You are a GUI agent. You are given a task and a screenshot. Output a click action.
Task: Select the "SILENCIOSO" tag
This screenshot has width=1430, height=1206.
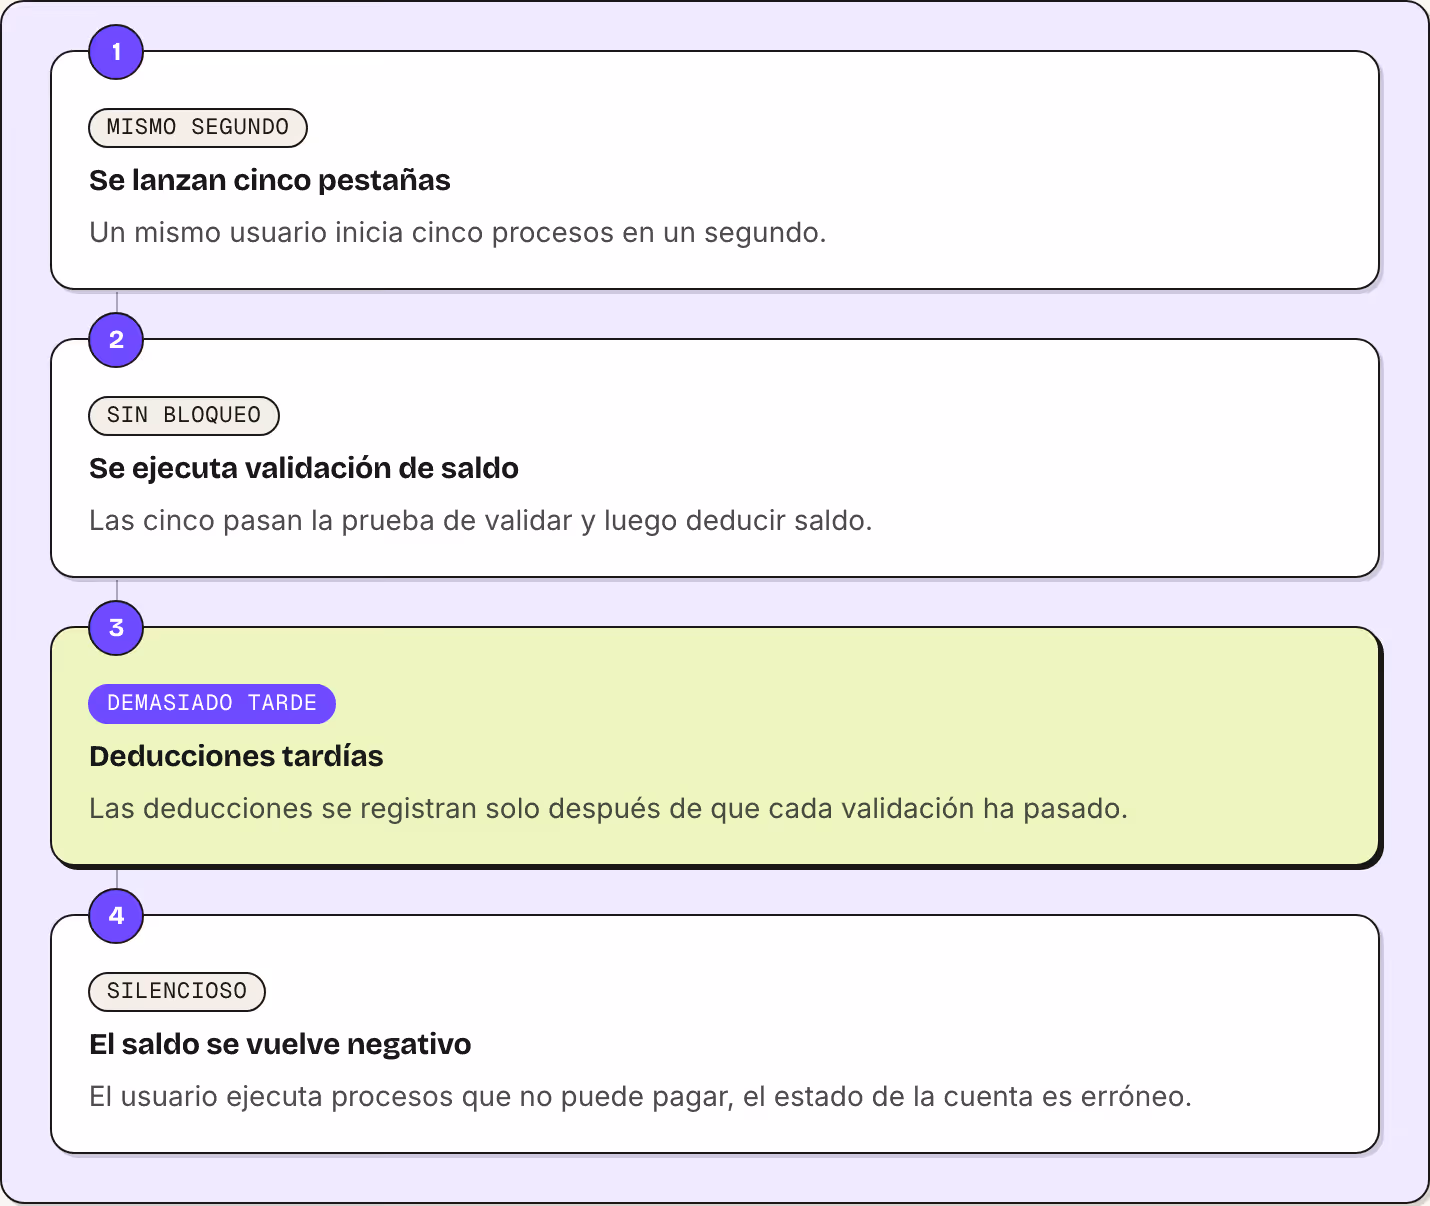tap(177, 991)
